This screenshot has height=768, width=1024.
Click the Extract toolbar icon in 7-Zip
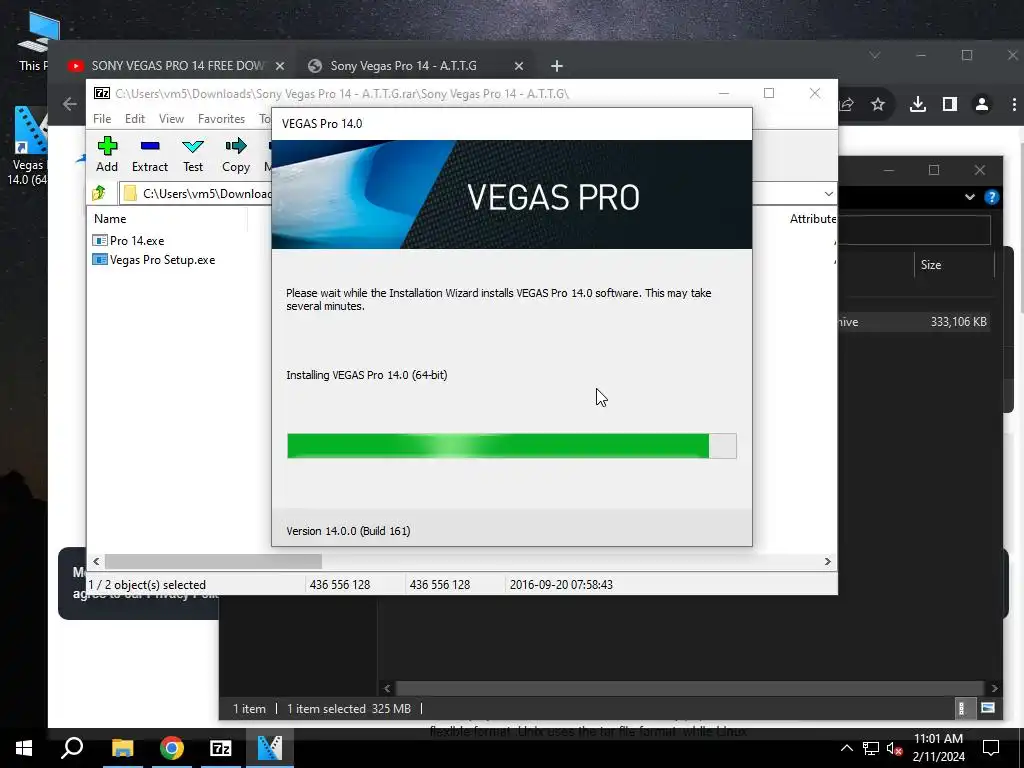pos(150,154)
